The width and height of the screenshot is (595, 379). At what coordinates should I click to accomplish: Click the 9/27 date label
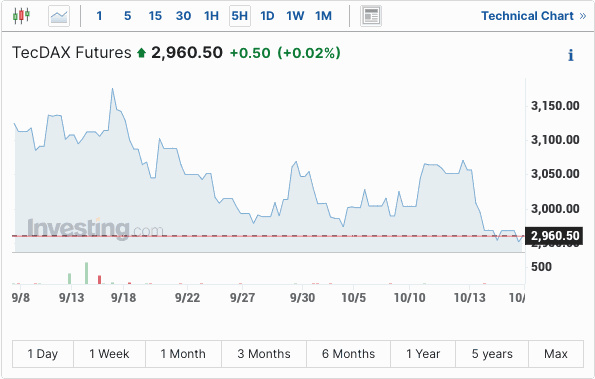click(x=242, y=297)
